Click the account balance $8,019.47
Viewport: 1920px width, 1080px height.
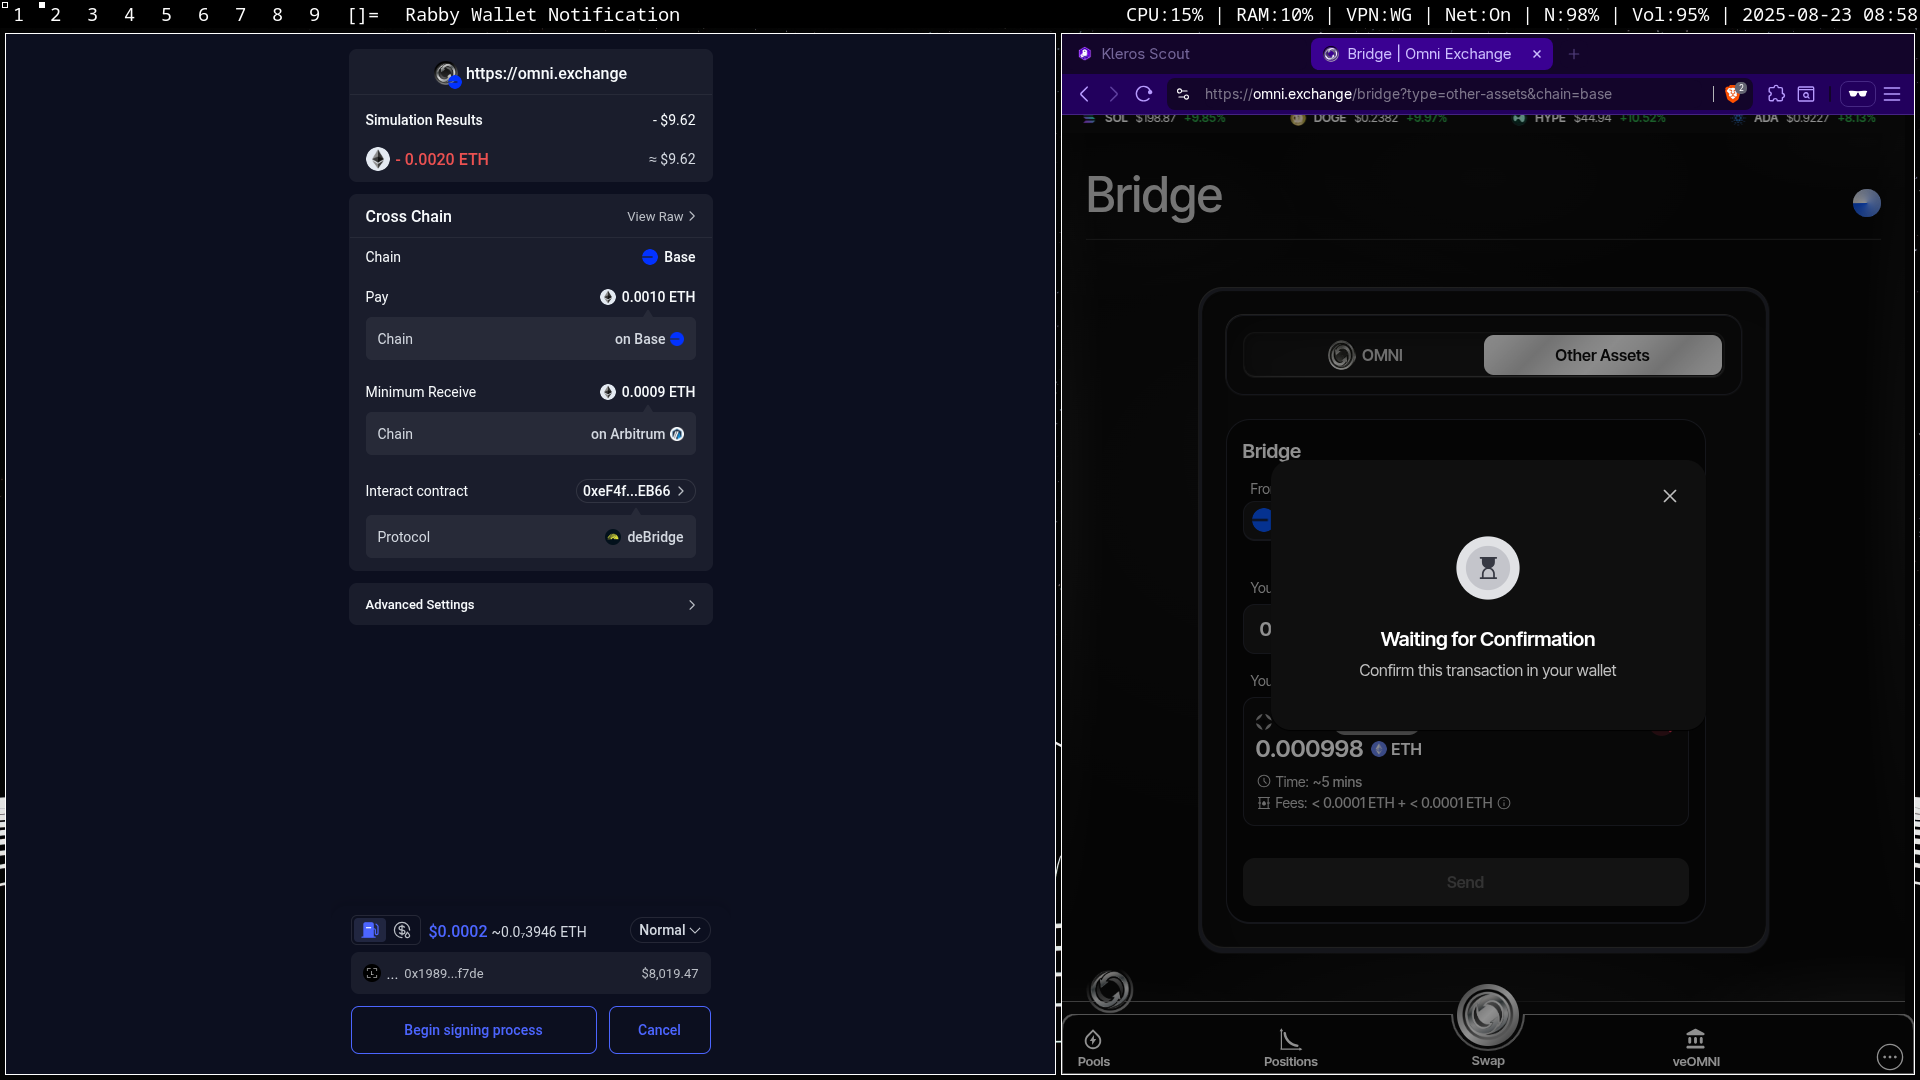[x=670, y=973]
